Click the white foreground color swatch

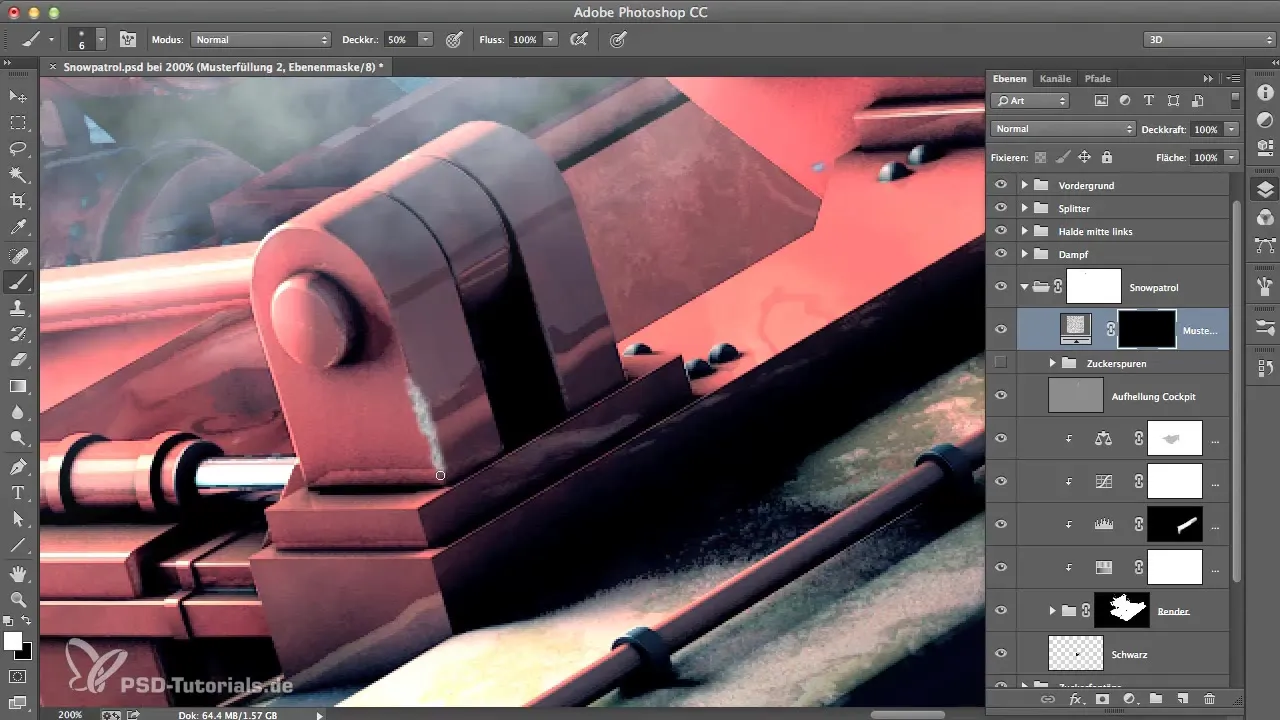click(13, 641)
